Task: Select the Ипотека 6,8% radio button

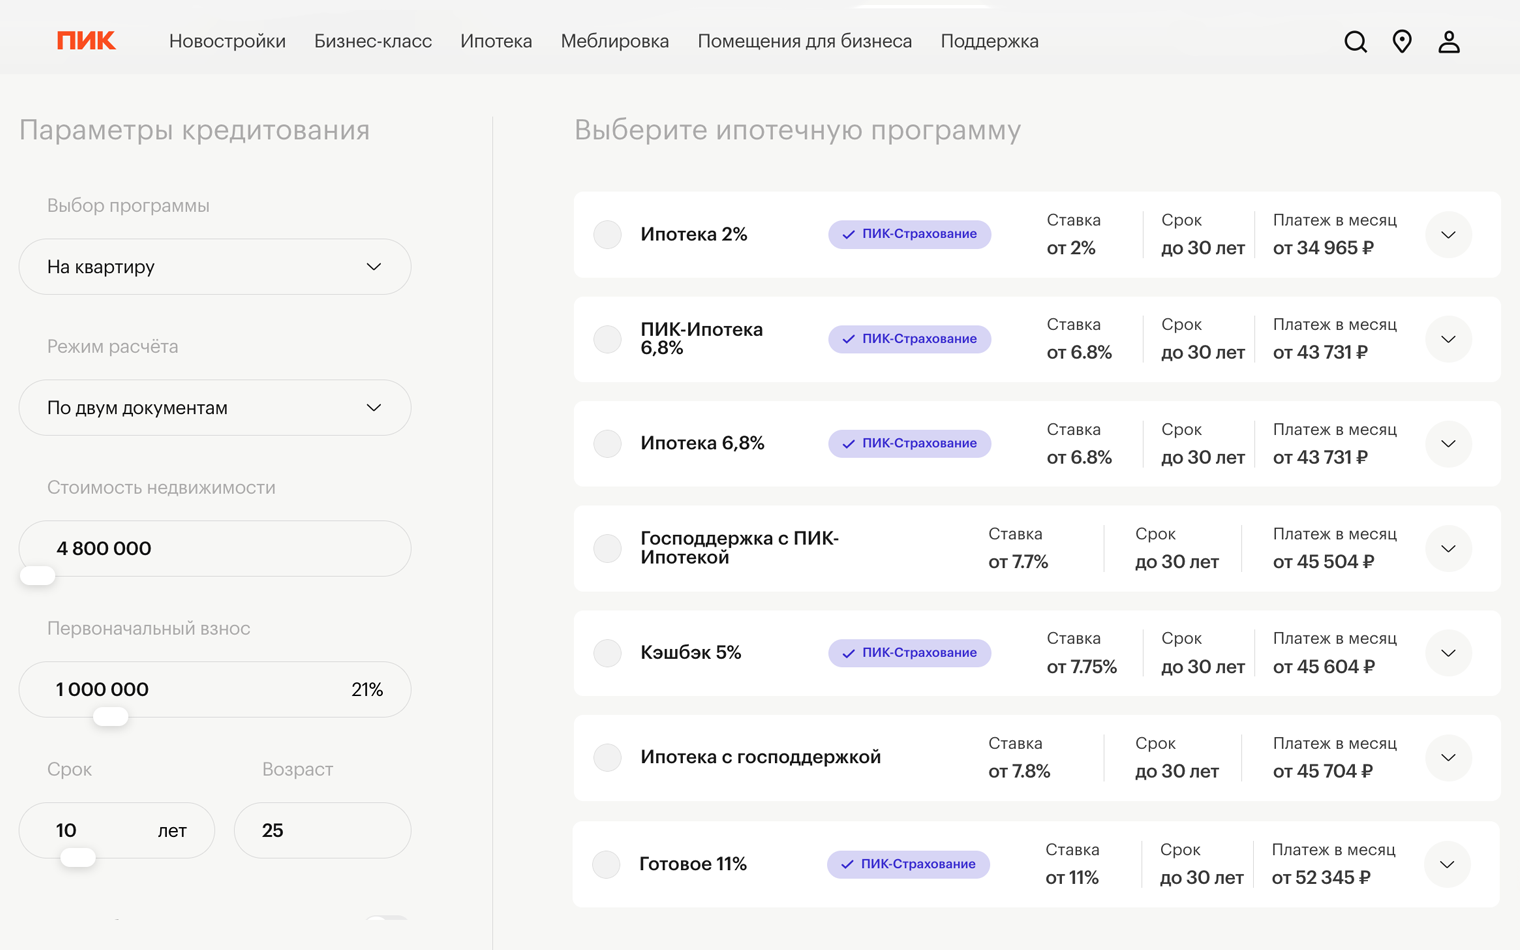Action: click(607, 443)
